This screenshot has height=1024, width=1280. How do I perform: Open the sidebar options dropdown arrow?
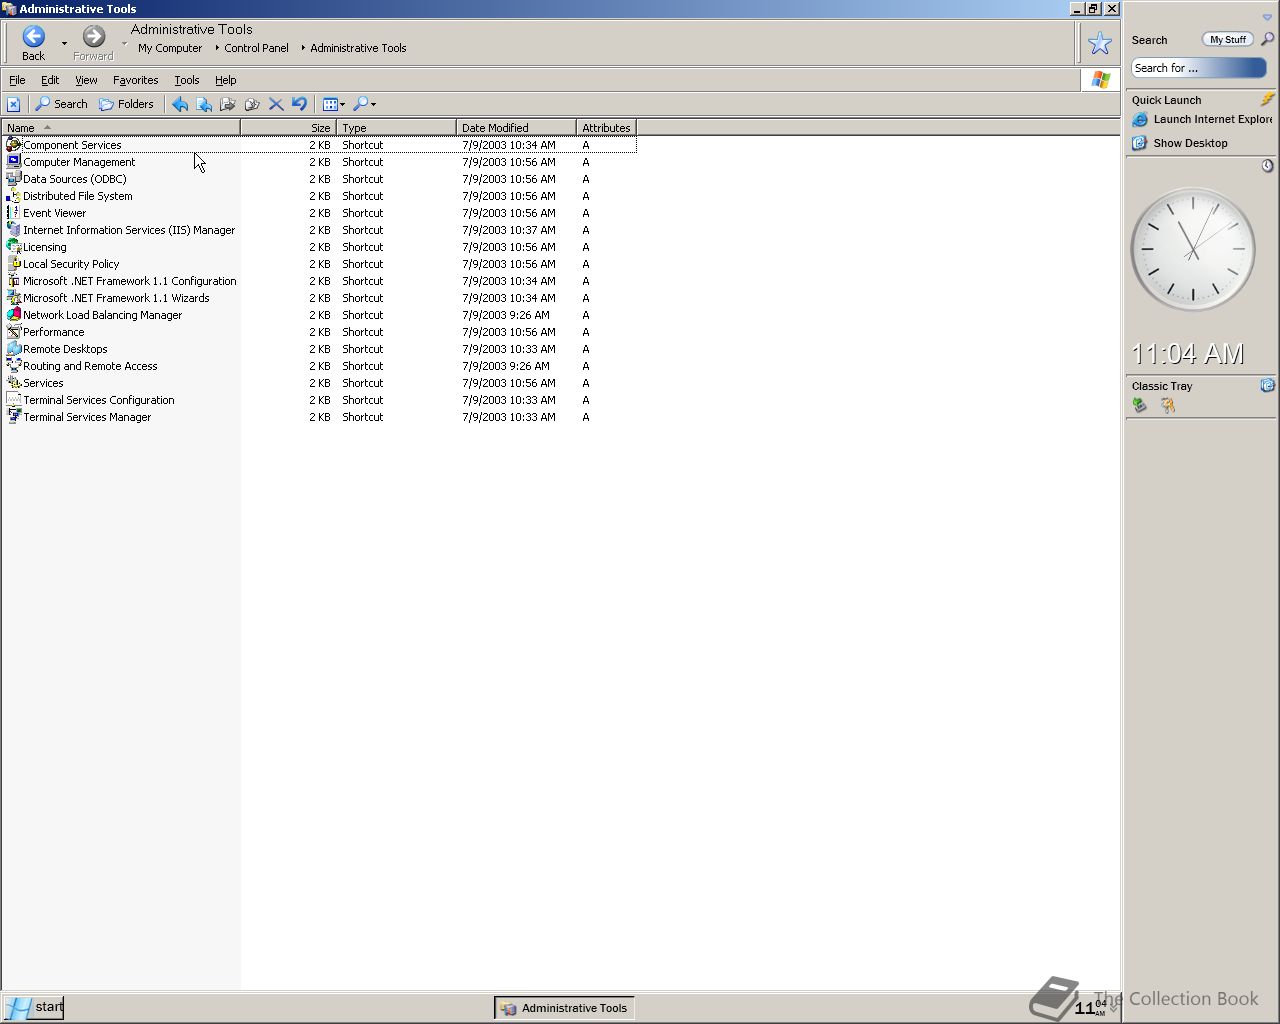tap(1267, 17)
